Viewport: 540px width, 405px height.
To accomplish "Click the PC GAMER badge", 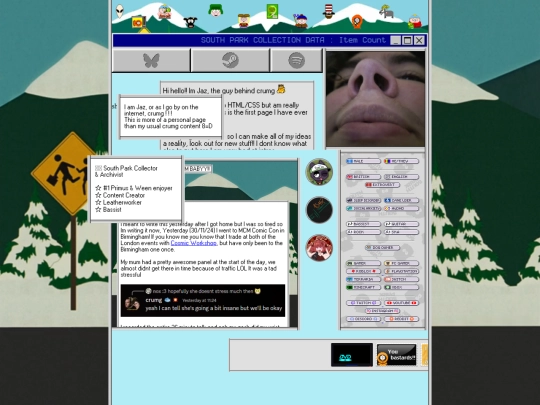I will tap(402, 263).
